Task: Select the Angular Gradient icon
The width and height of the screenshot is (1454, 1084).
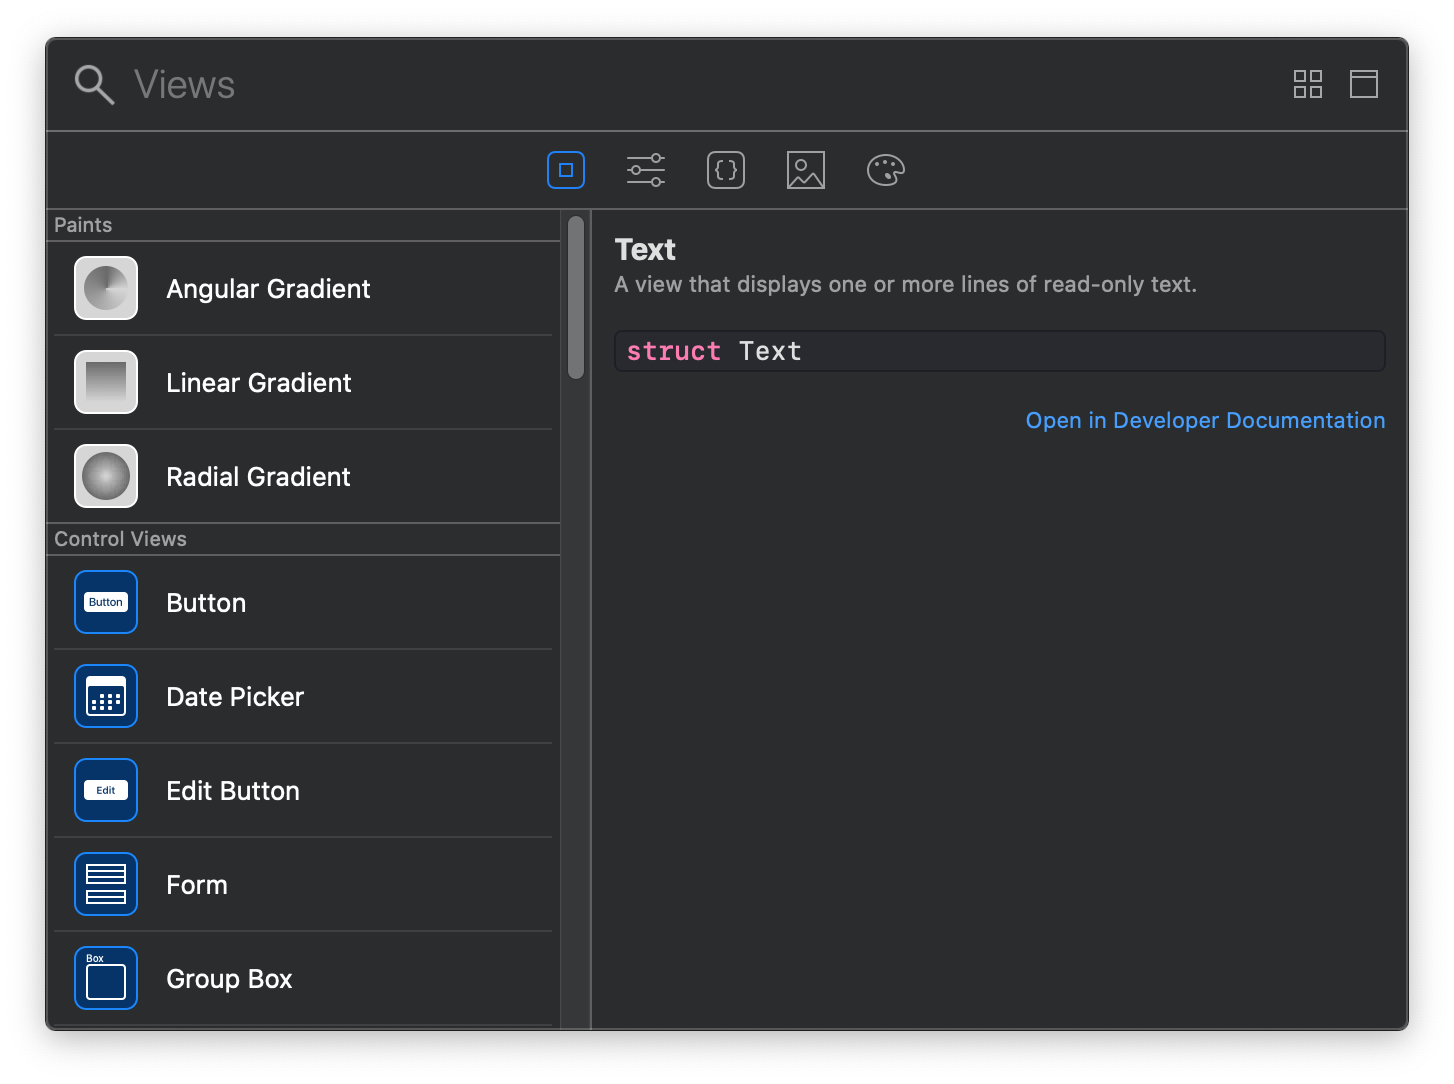Action: [106, 288]
